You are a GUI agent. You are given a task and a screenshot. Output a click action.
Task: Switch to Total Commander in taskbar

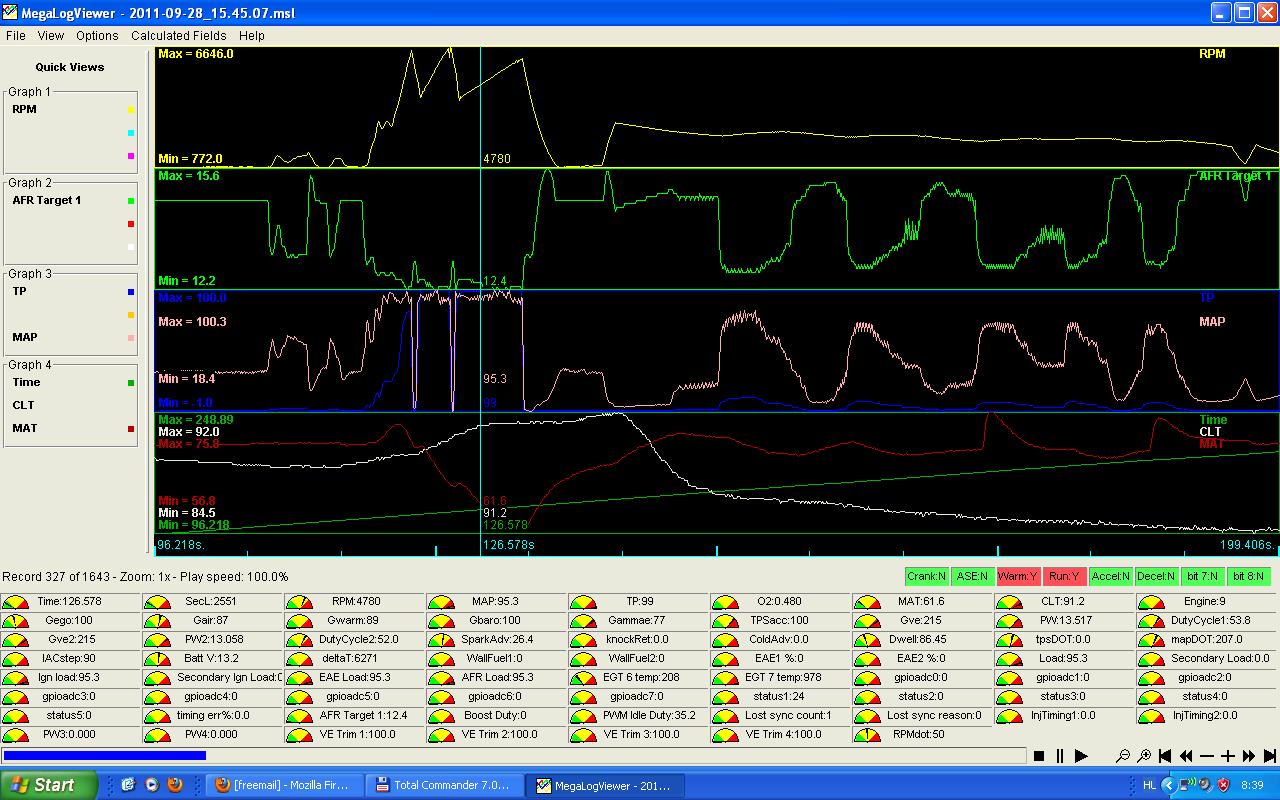pos(442,785)
